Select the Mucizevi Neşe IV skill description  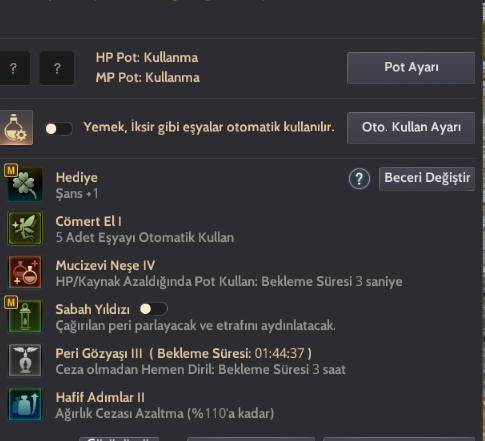click(x=229, y=282)
